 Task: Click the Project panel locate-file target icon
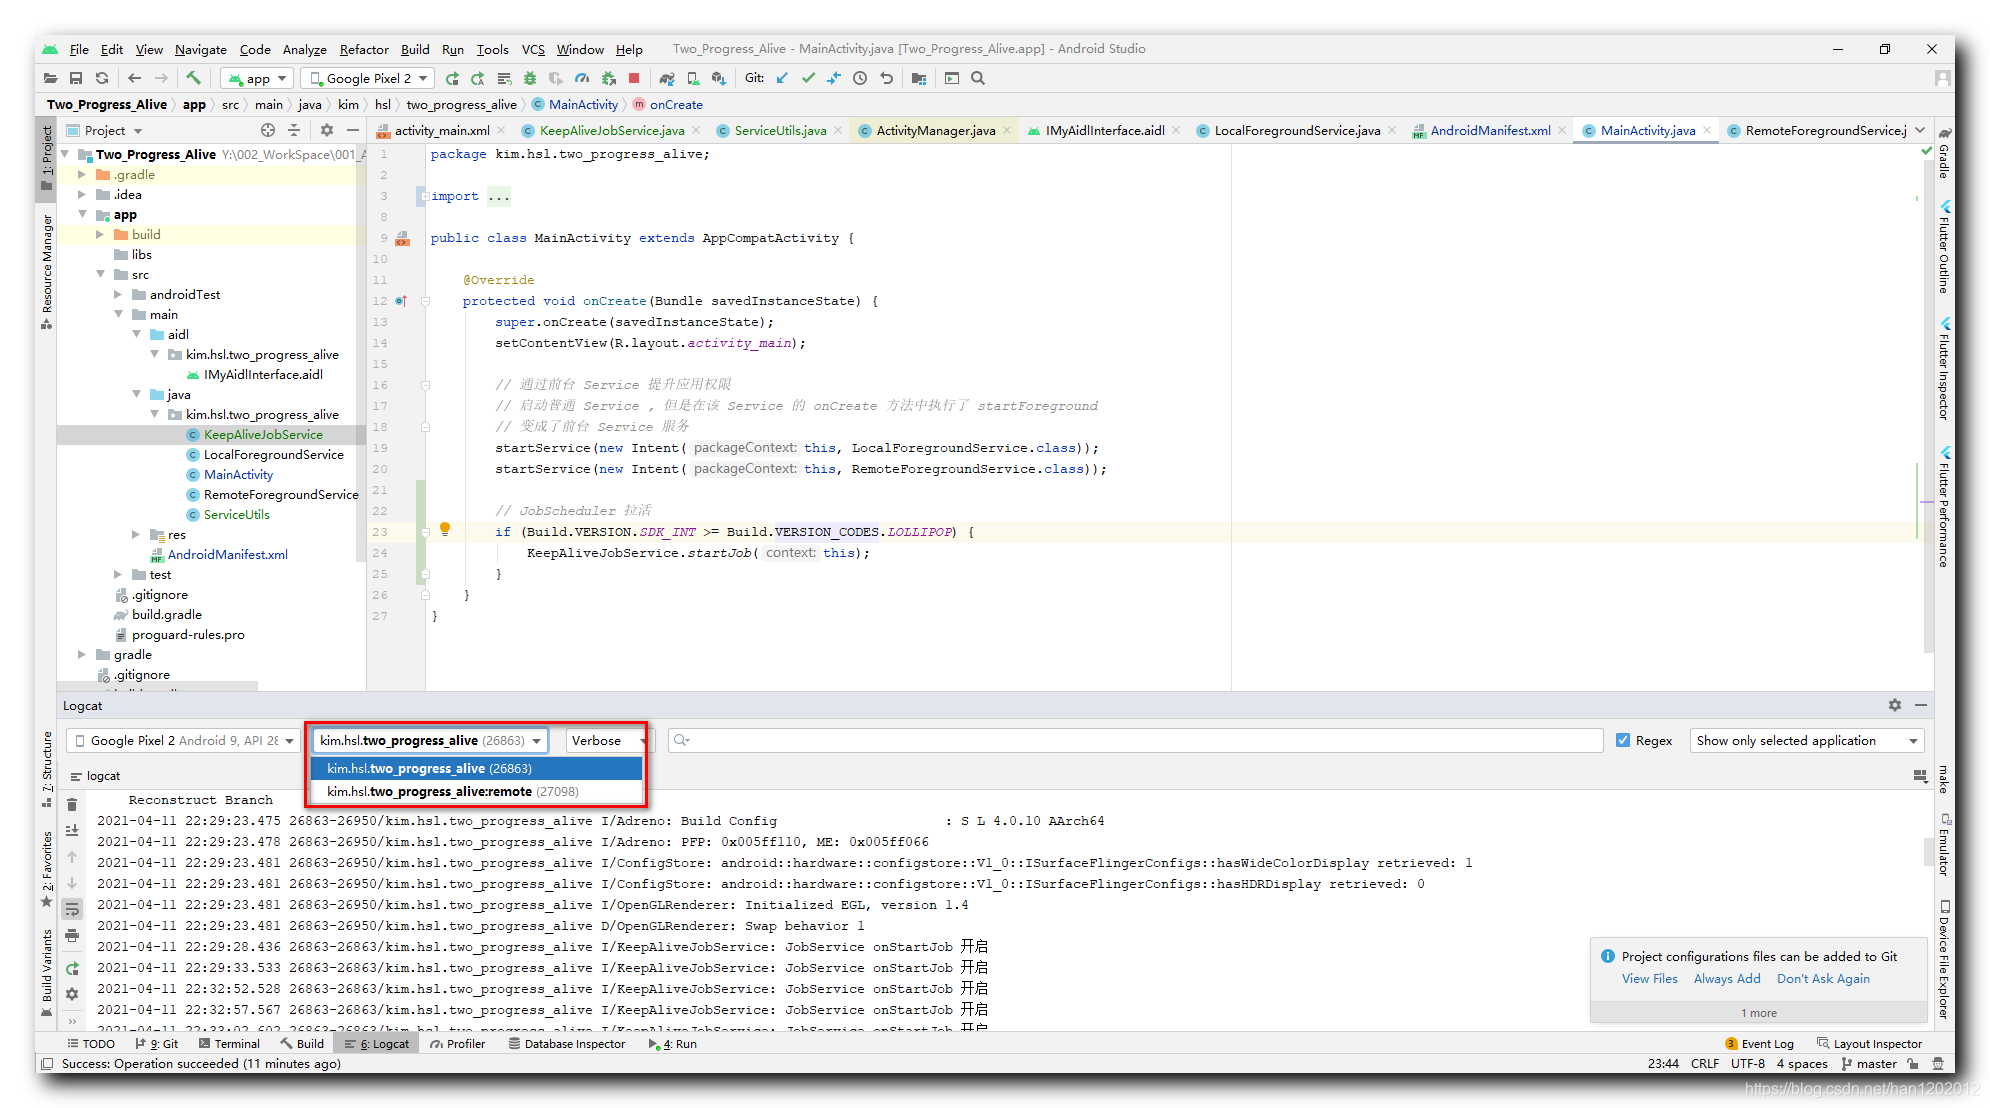(x=268, y=130)
